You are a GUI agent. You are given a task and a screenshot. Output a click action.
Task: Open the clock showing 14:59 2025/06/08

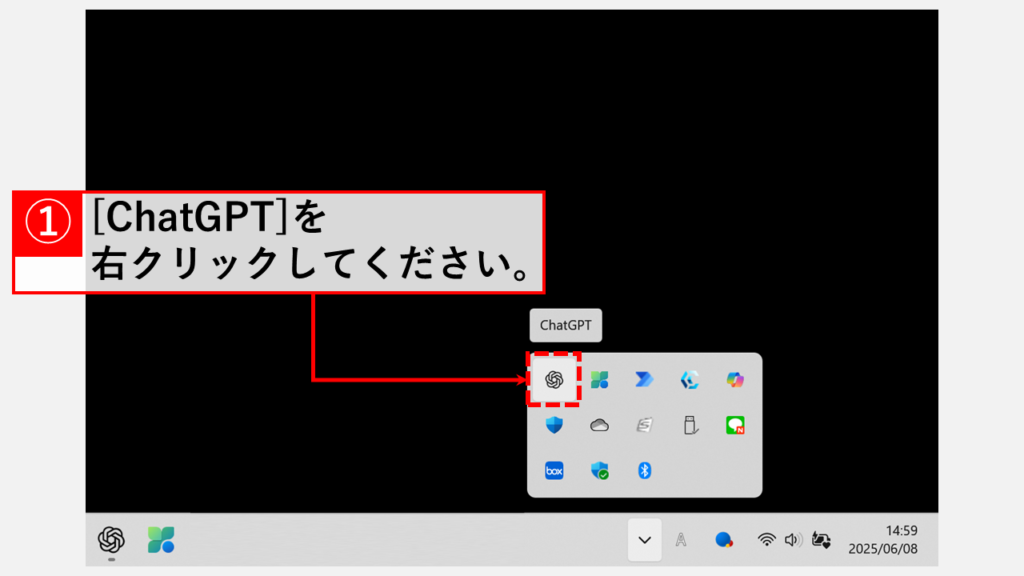(883, 540)
